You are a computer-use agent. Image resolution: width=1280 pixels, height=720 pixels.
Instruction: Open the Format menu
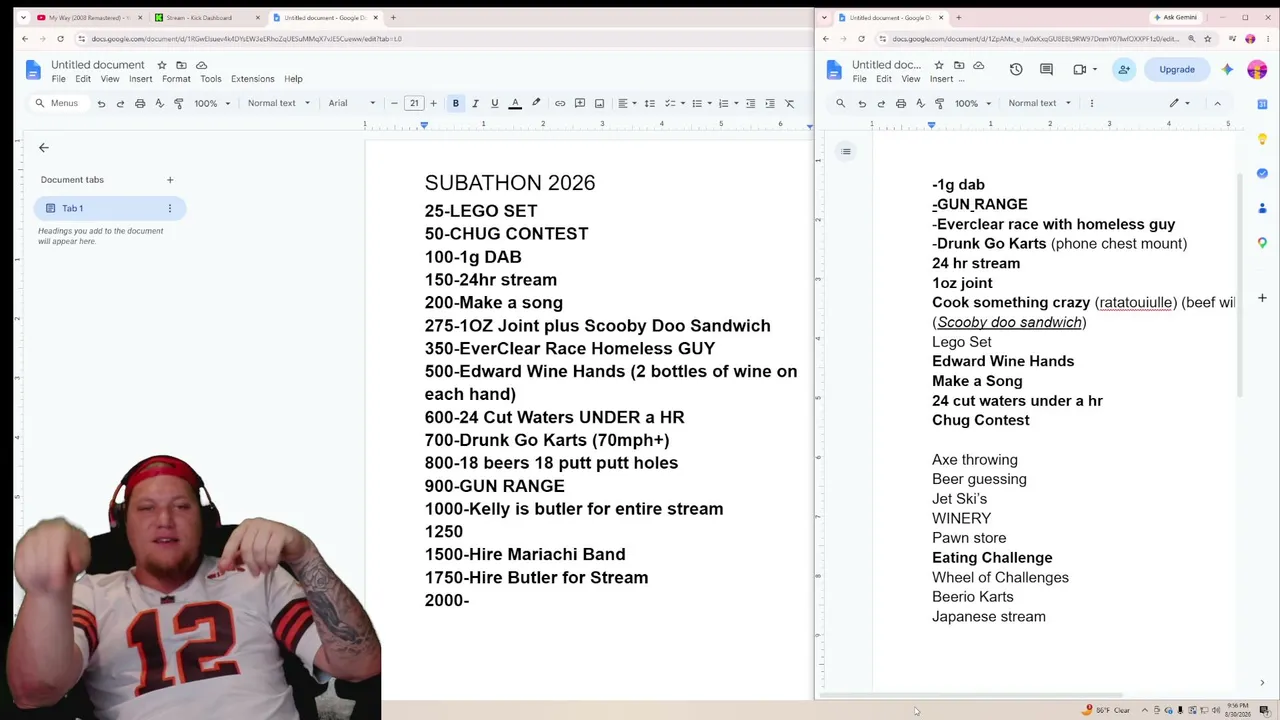pos(176,79)
